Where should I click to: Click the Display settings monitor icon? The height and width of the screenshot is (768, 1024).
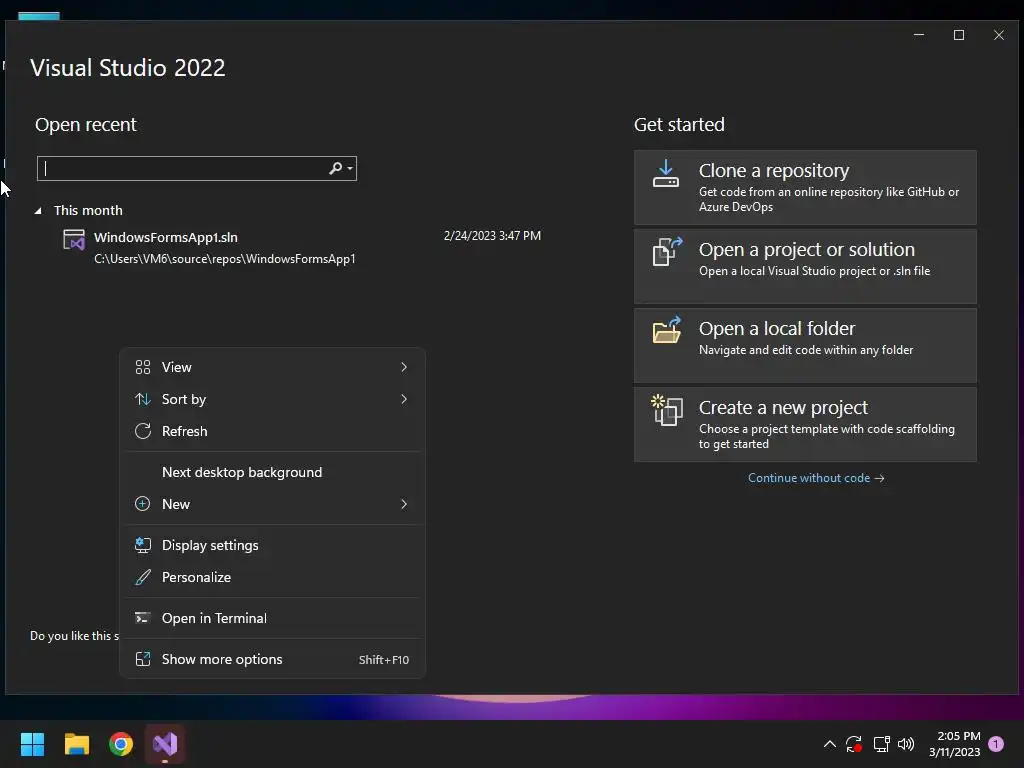tap(142, 545)
